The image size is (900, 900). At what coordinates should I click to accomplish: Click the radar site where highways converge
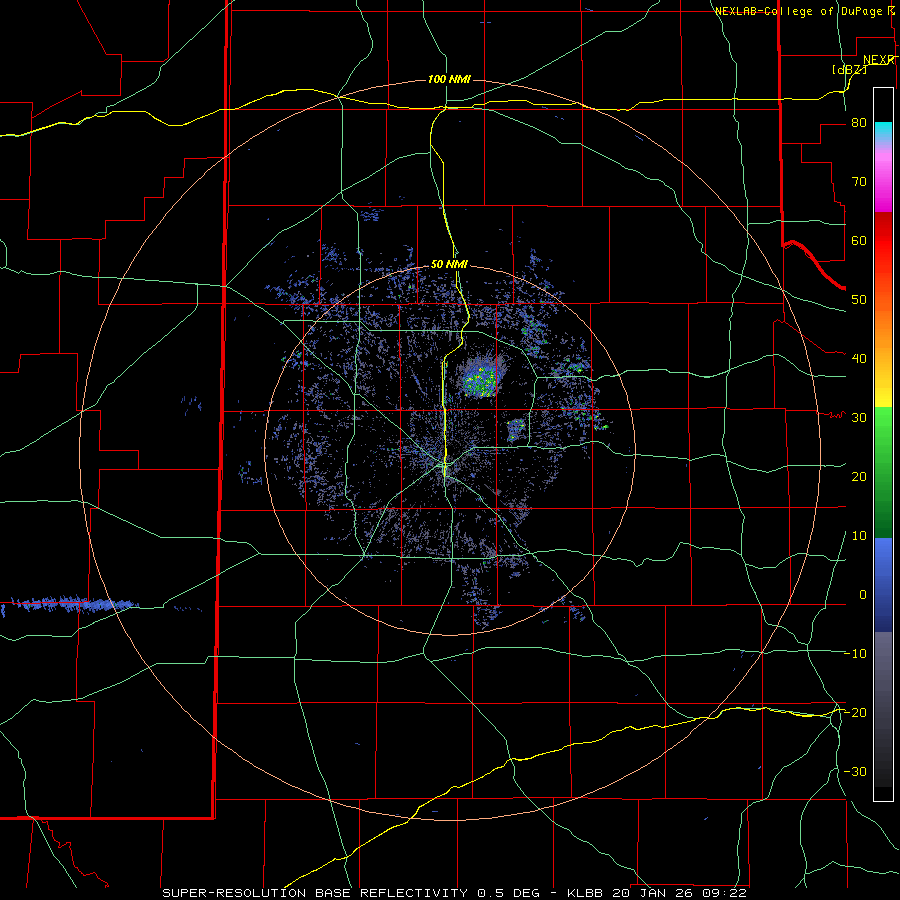444,463
